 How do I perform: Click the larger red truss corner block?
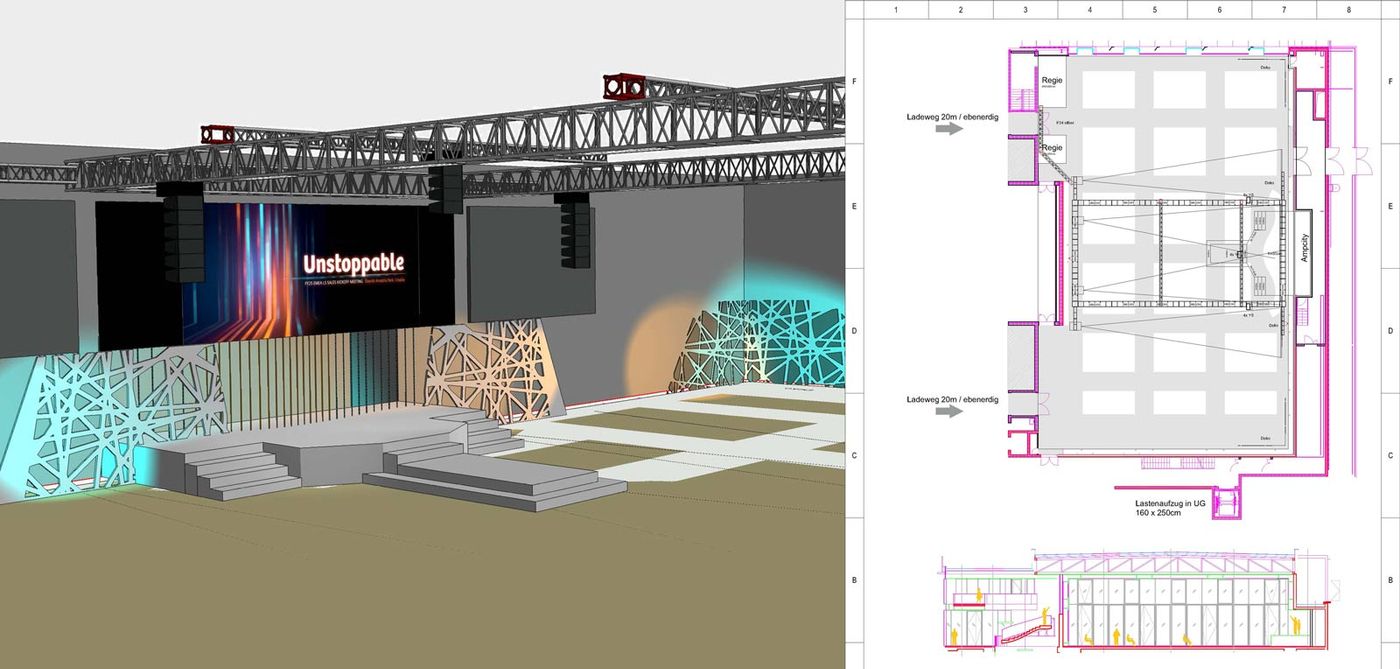point(624,87)
